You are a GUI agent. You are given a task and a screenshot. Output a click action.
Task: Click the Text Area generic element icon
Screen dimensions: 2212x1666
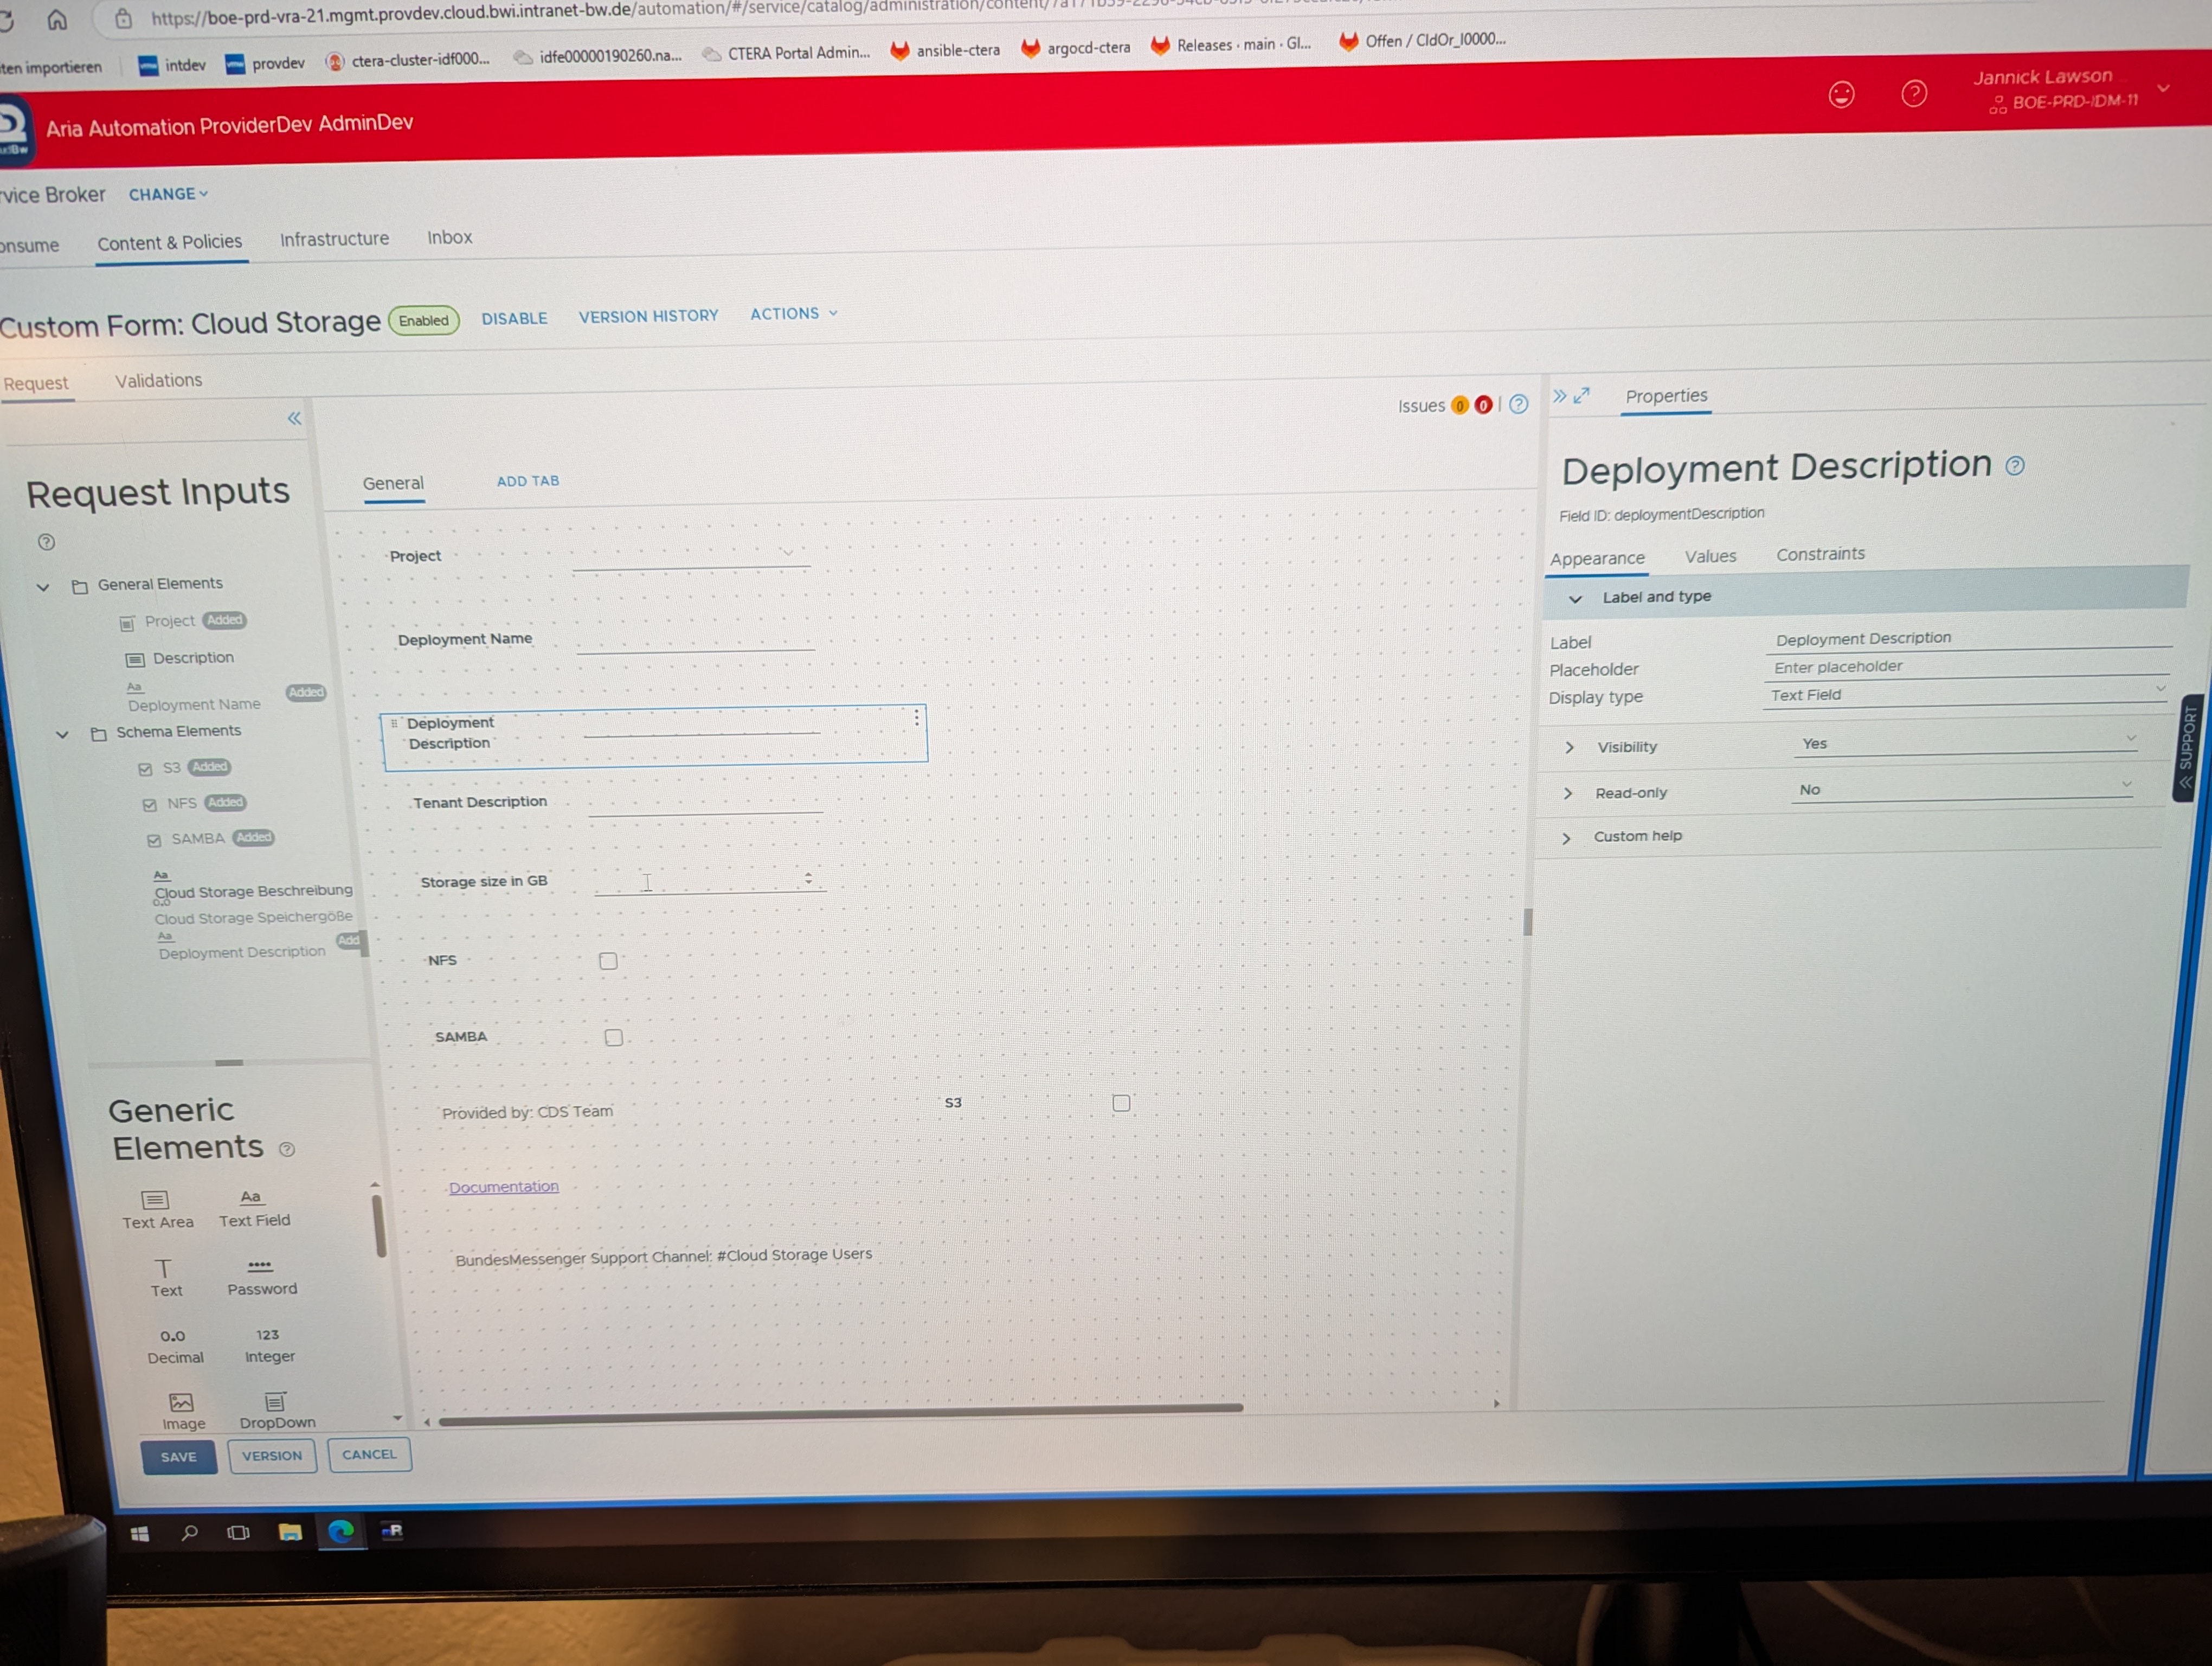pos(155,1199)
